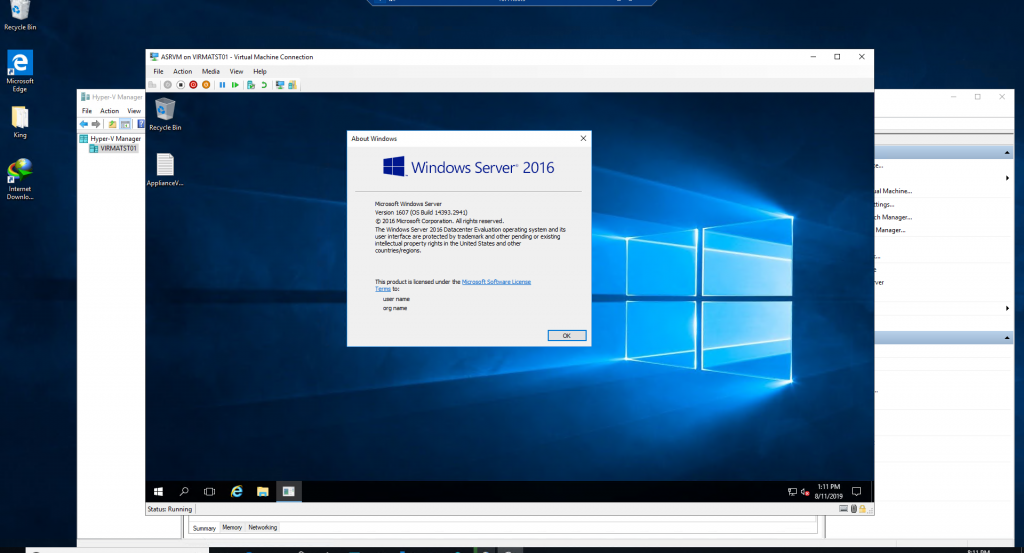Select the host Recycle Bin desktop icon
Screen dimensions: 1024x553
(x=20, y=16)
